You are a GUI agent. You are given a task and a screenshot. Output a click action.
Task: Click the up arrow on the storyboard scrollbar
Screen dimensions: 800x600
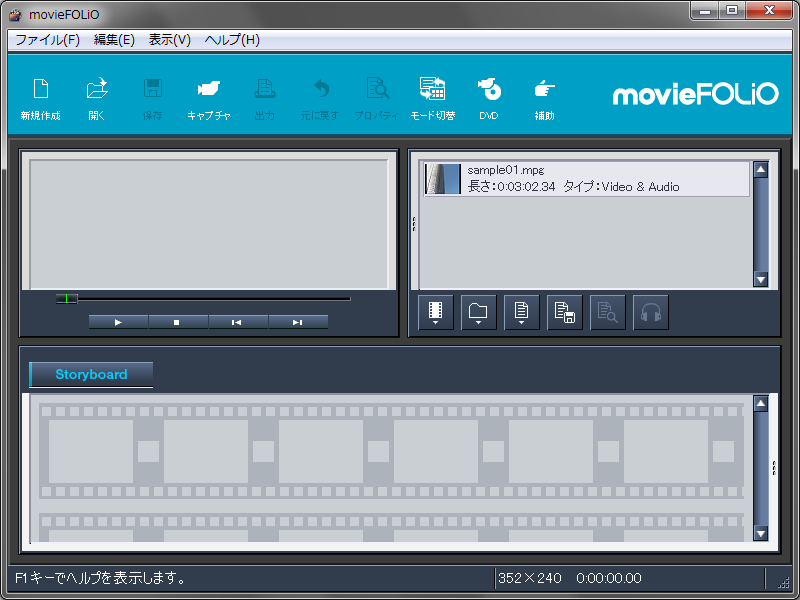coord(761,404)
